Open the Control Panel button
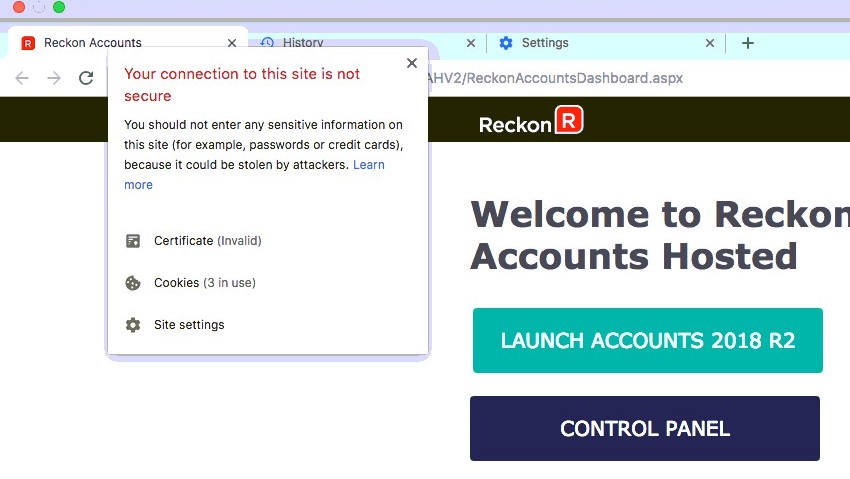This screenshot has width=850, height=479. [x=645, y=429]
